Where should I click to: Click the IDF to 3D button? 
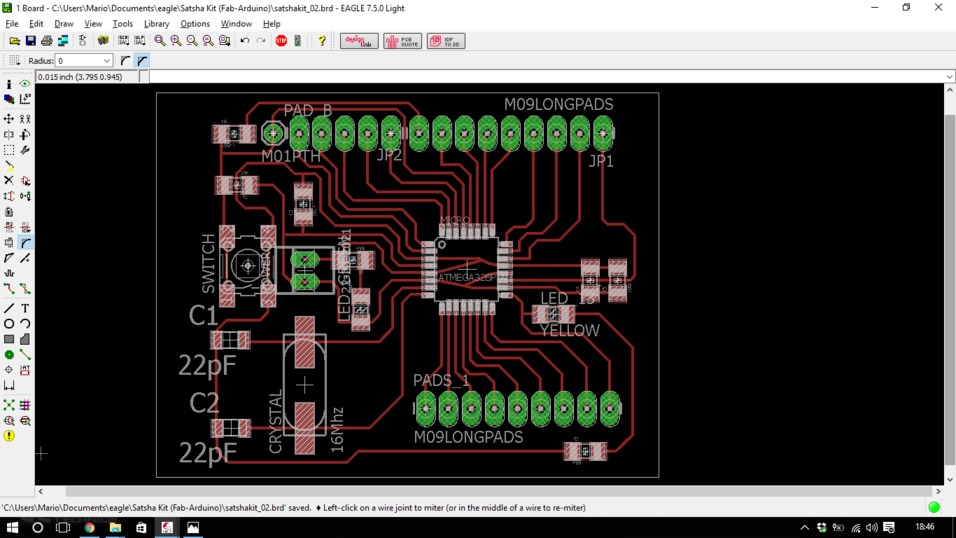pos(446,41)
